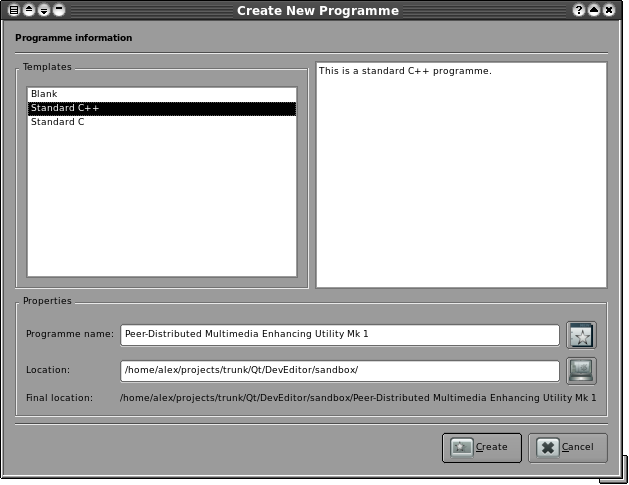The image size is (629, 485).
Task: Close the Create New Programme dialog with X
Action: pyautogui.click(x=609, y=10)
